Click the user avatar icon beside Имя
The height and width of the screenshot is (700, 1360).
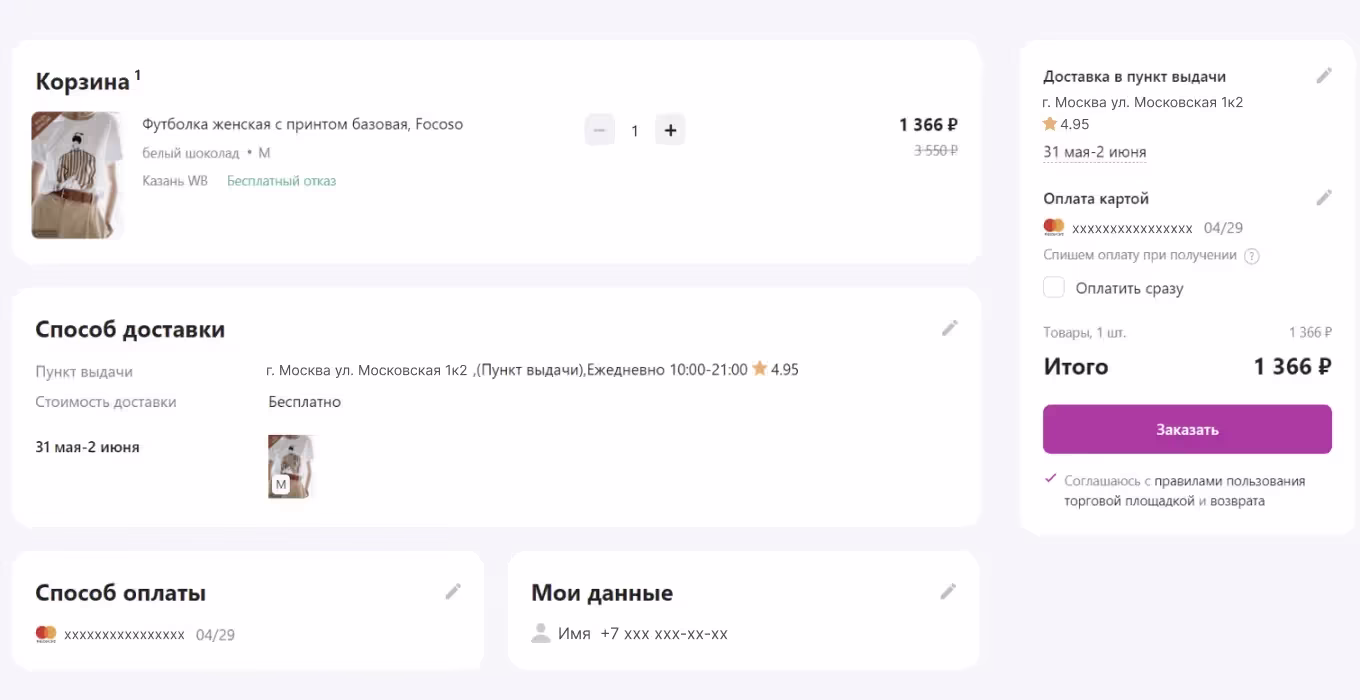click(541, 633)
